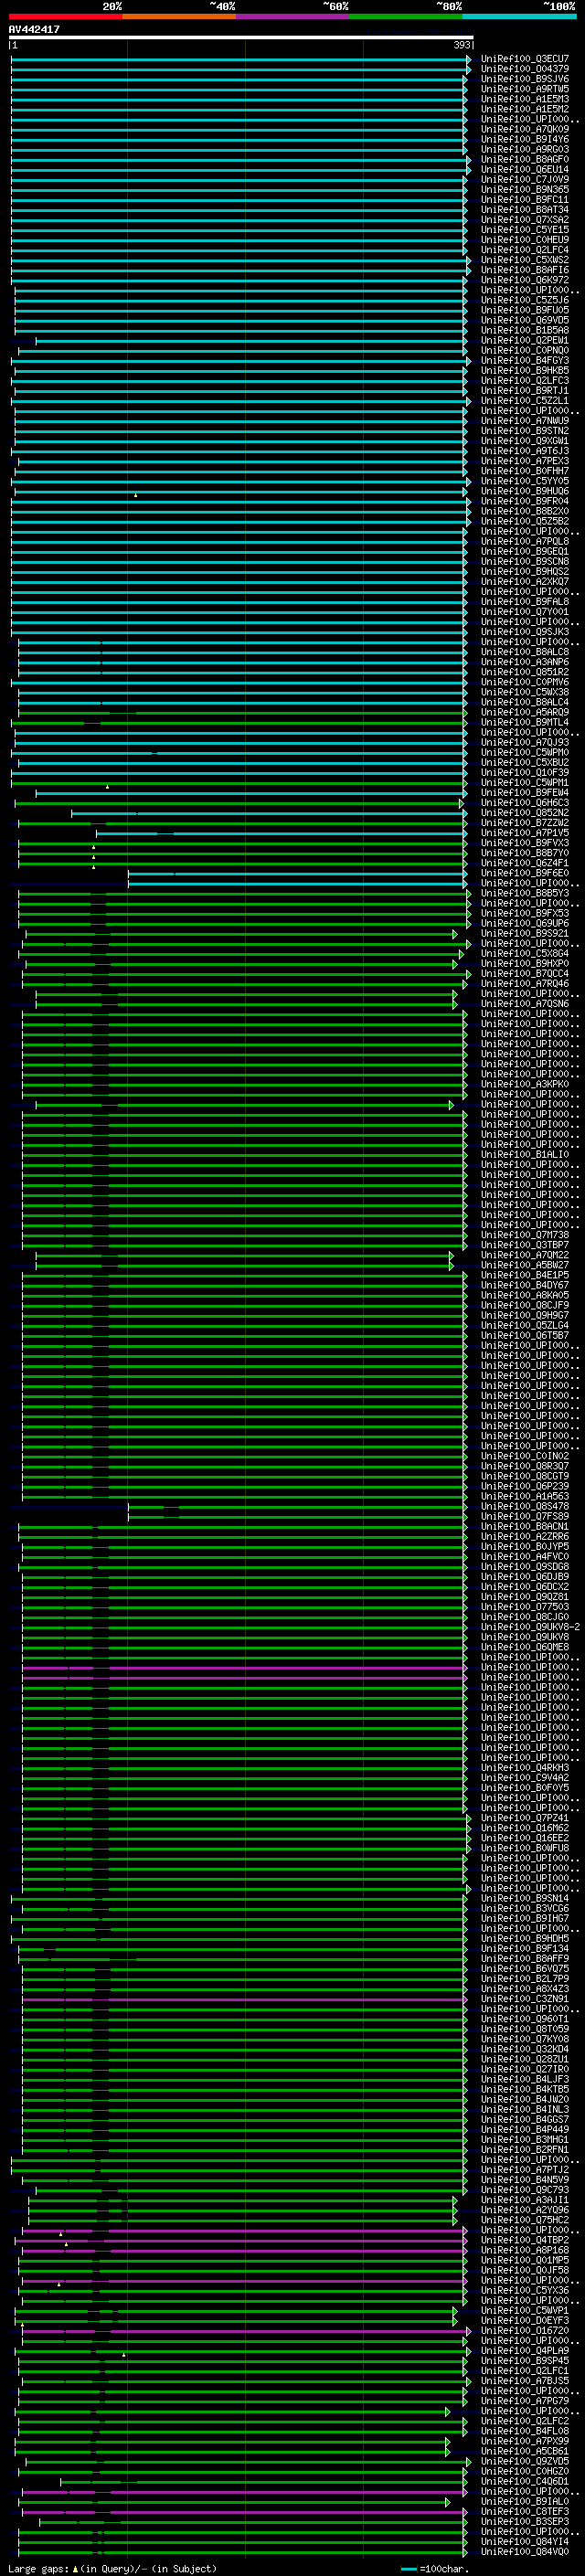Screen dimensions: 585x2576
Task: Open the UniRef100_C0PNQ0 hit
Action: (x=524, y=350)
